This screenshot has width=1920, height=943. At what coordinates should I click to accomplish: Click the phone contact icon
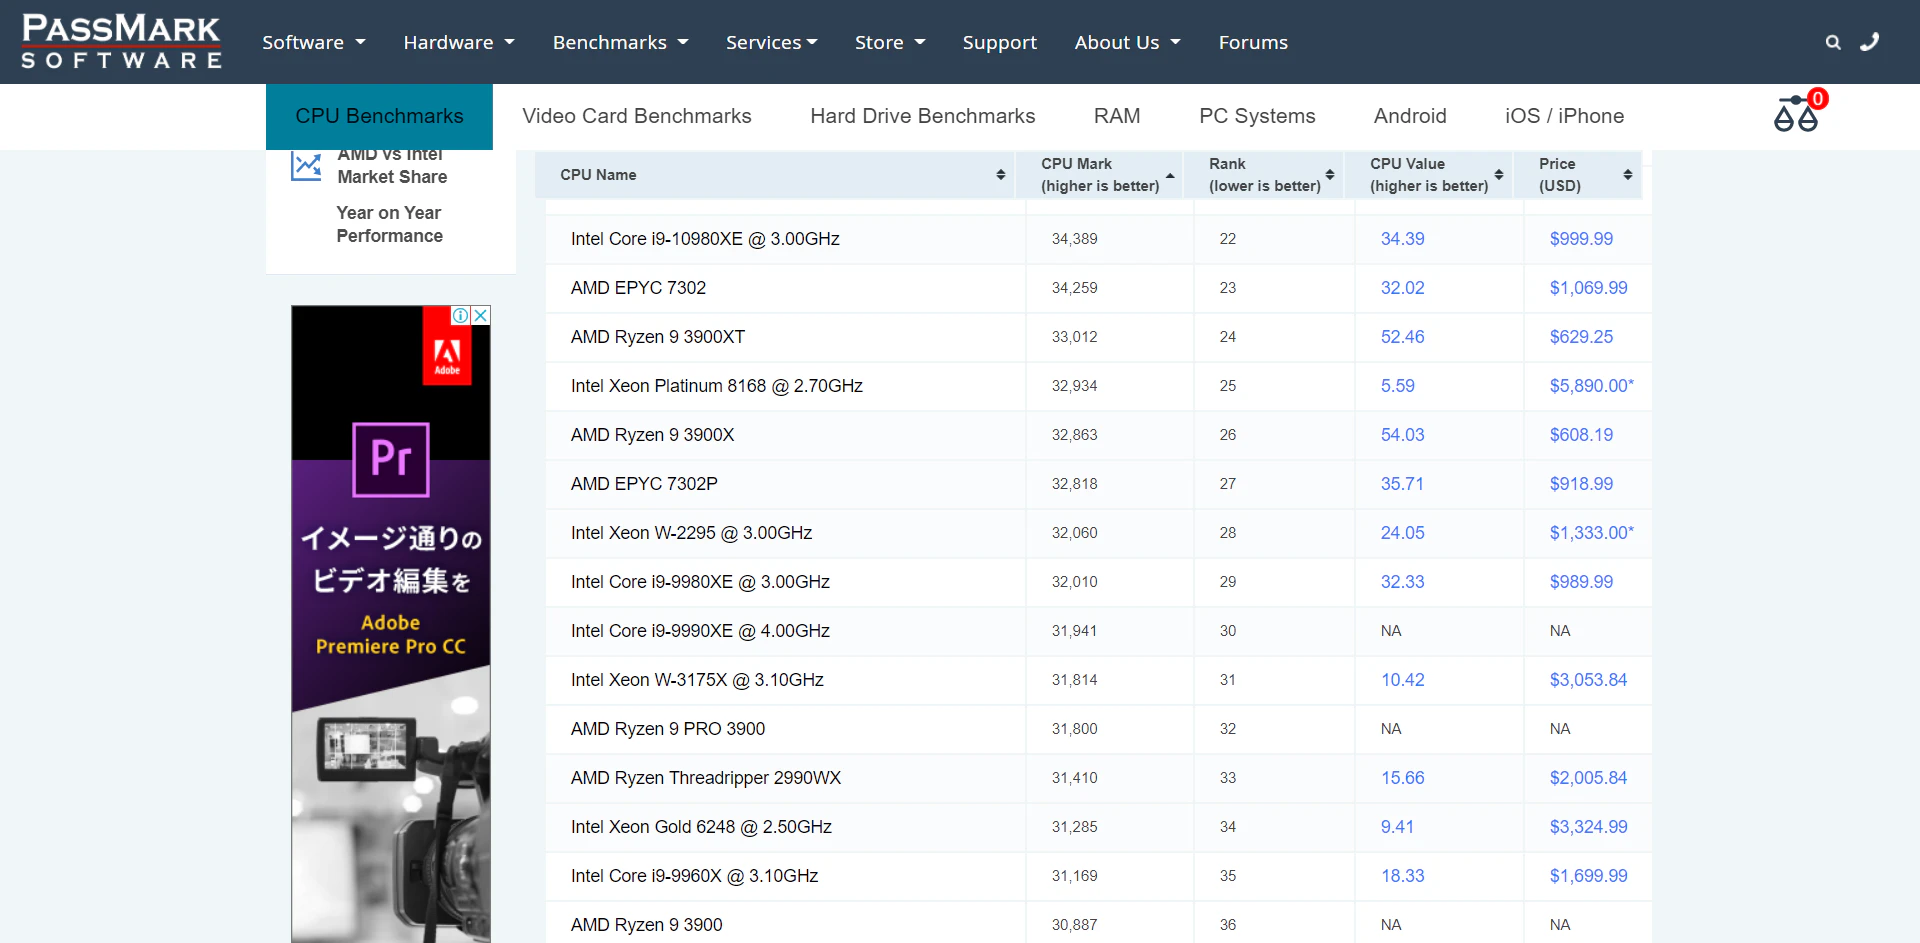tap(1869, 42)
